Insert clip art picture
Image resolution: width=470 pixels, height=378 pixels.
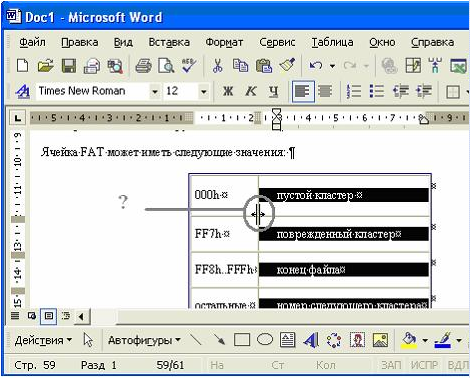click(x=357, y=340)
